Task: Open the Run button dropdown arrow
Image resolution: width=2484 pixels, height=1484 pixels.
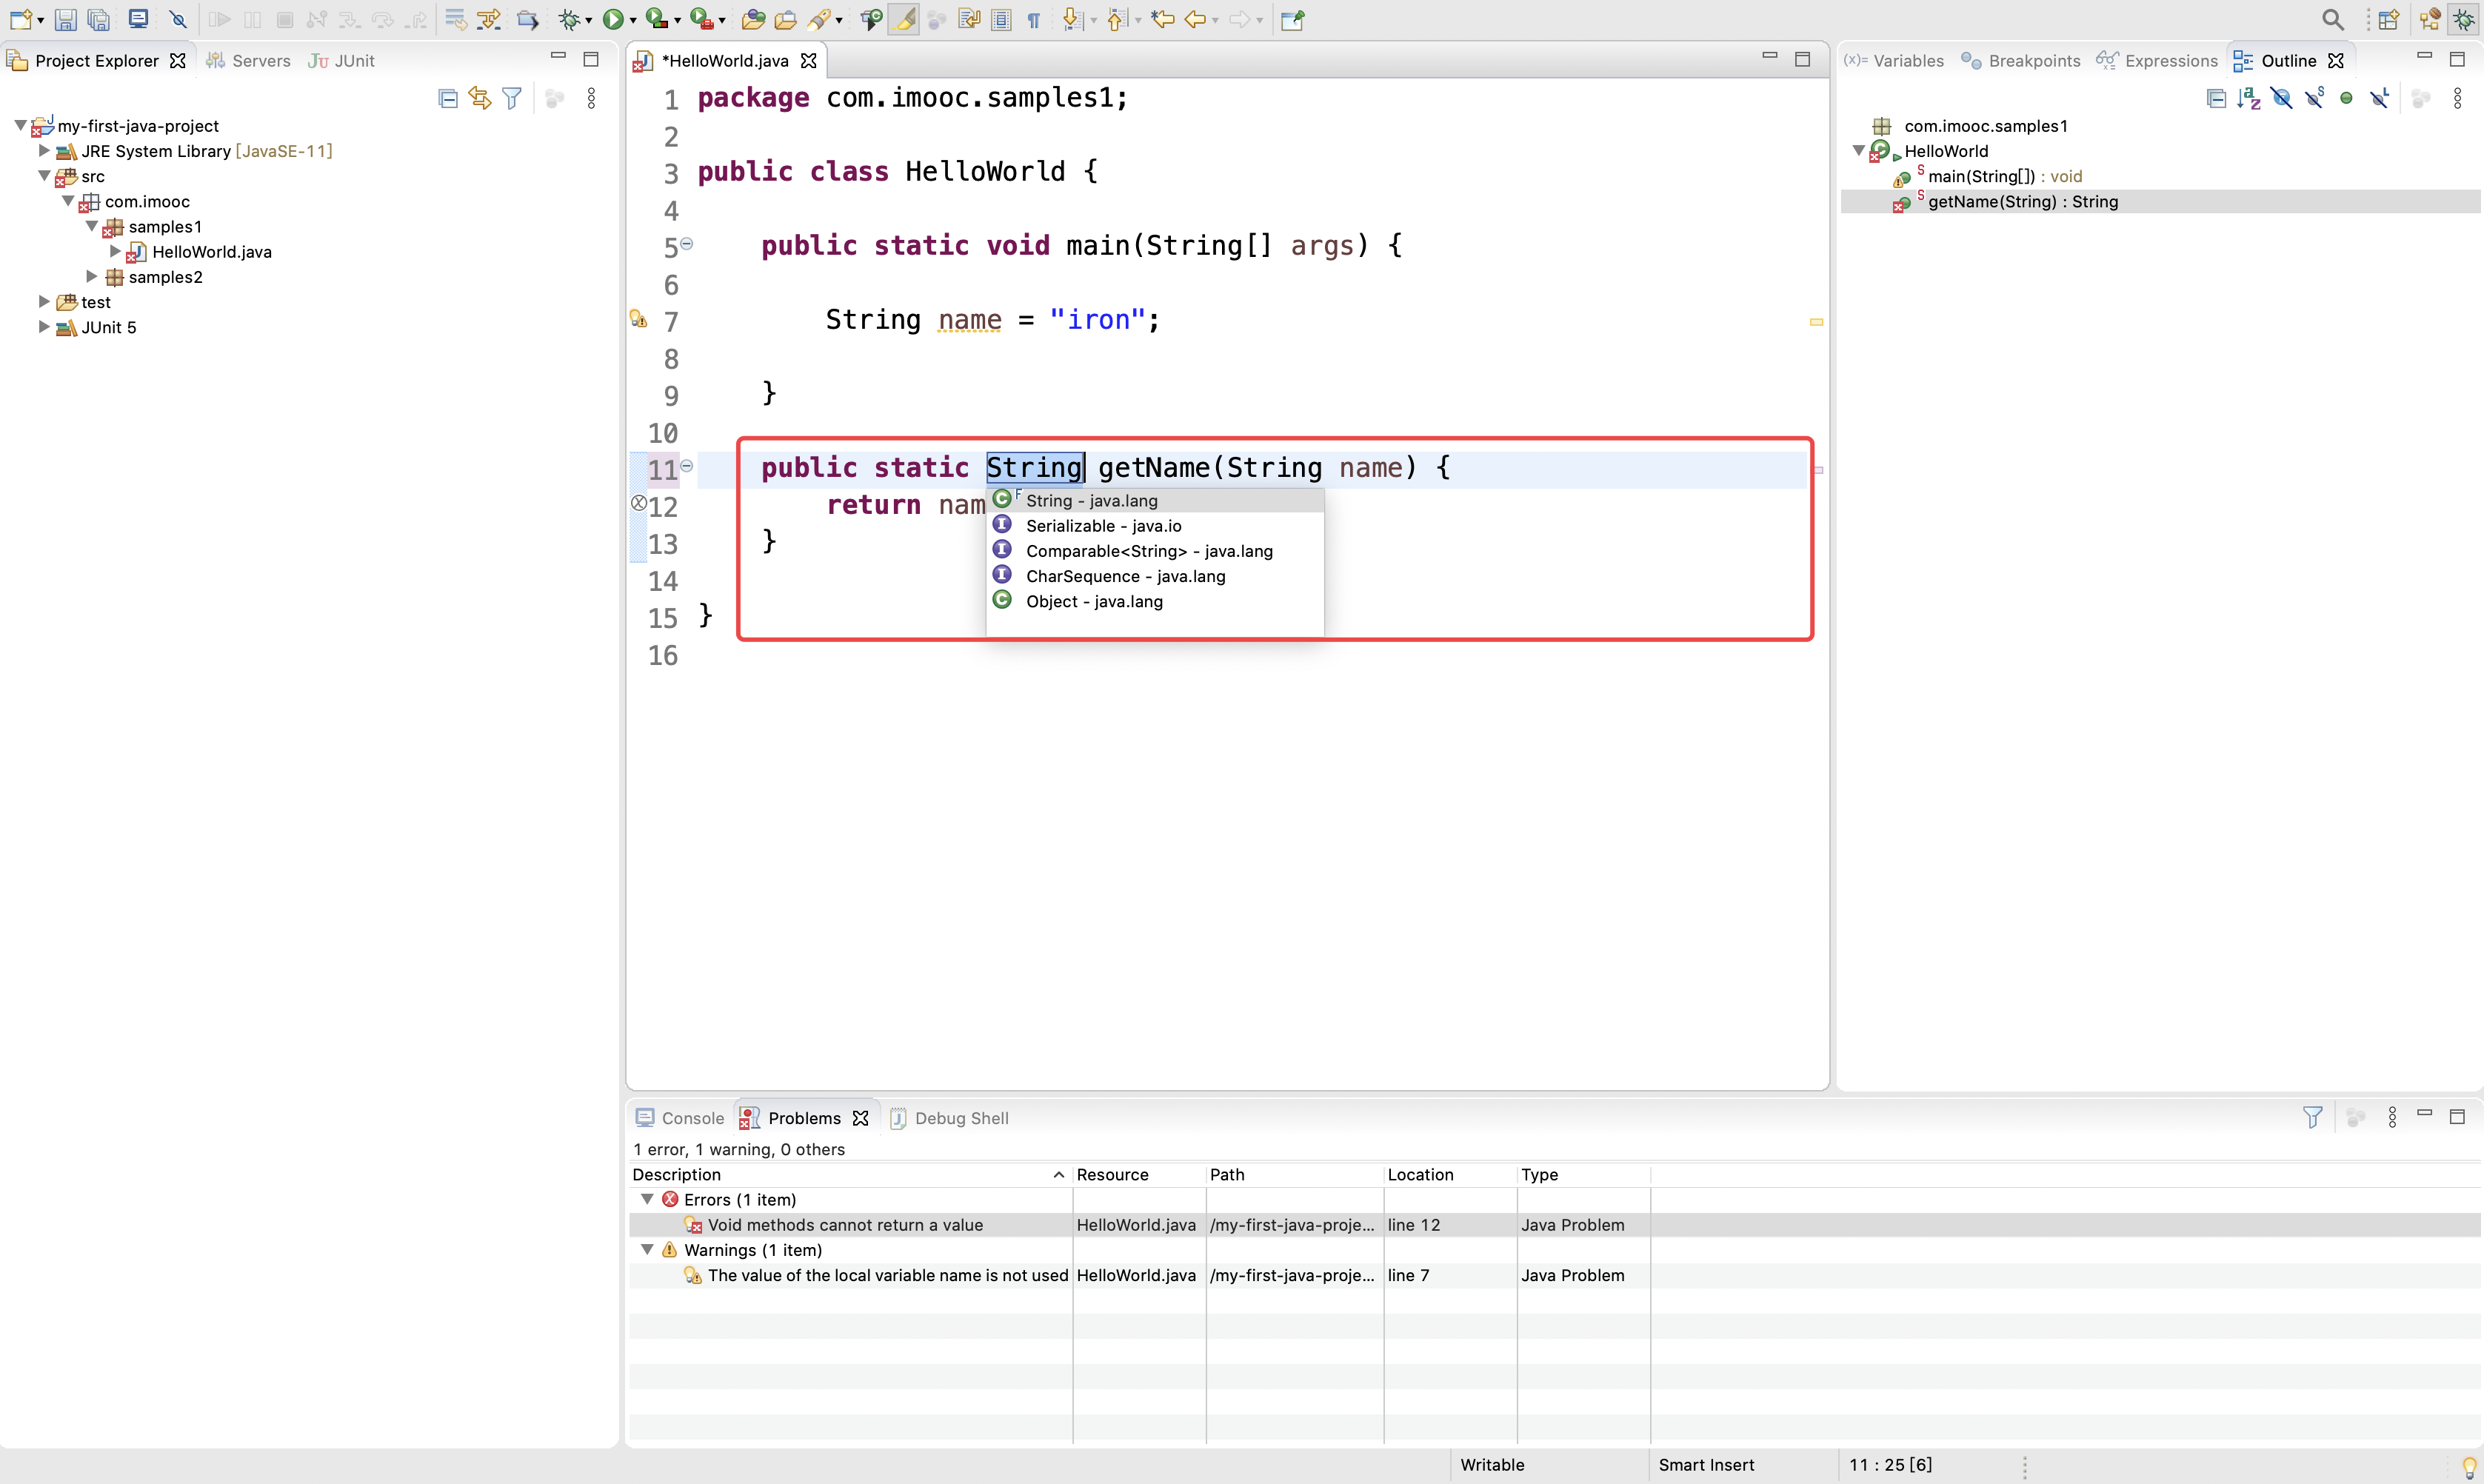Action: click(632, 20)
